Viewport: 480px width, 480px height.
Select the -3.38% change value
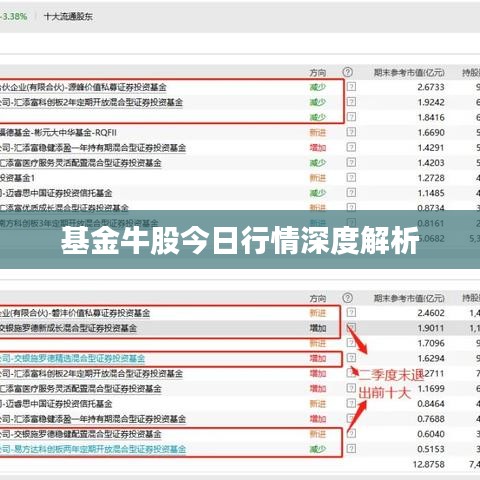[x=13, y=16]
